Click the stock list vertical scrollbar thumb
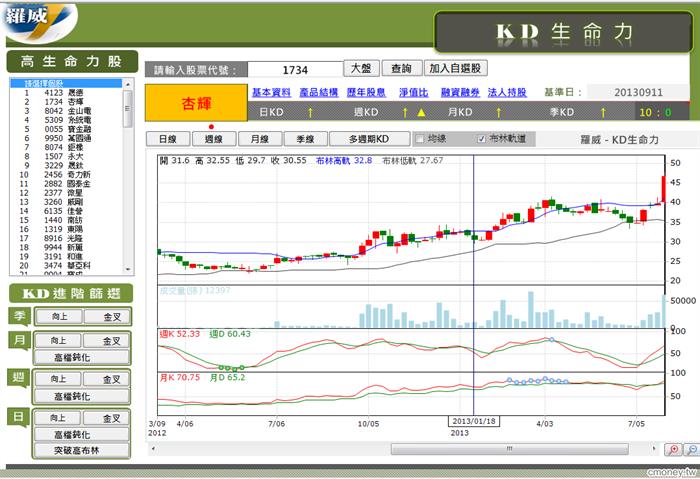The image size is (700, 479). tap(128, 108)
